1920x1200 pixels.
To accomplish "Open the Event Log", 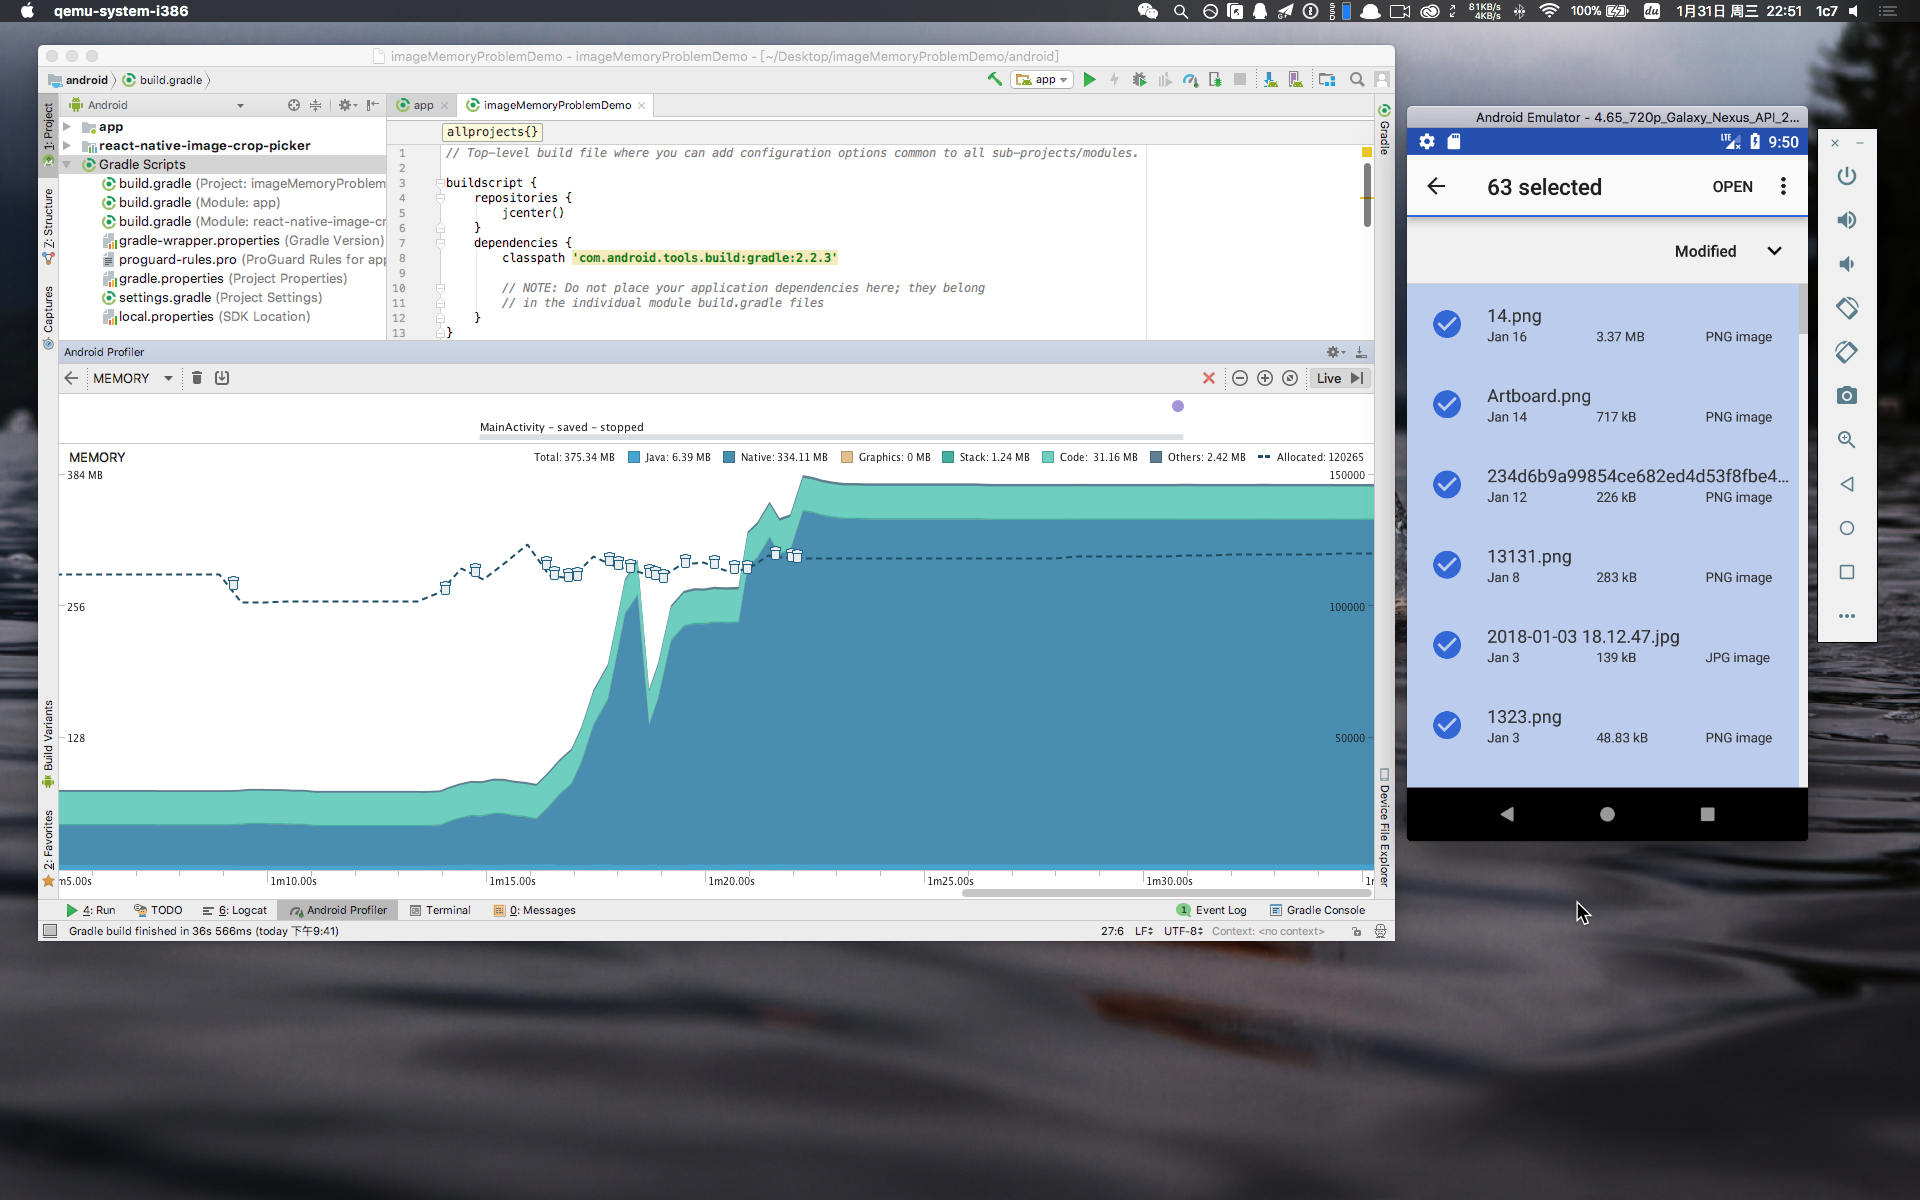I will pyautogui.click(x=1211, y=910).
